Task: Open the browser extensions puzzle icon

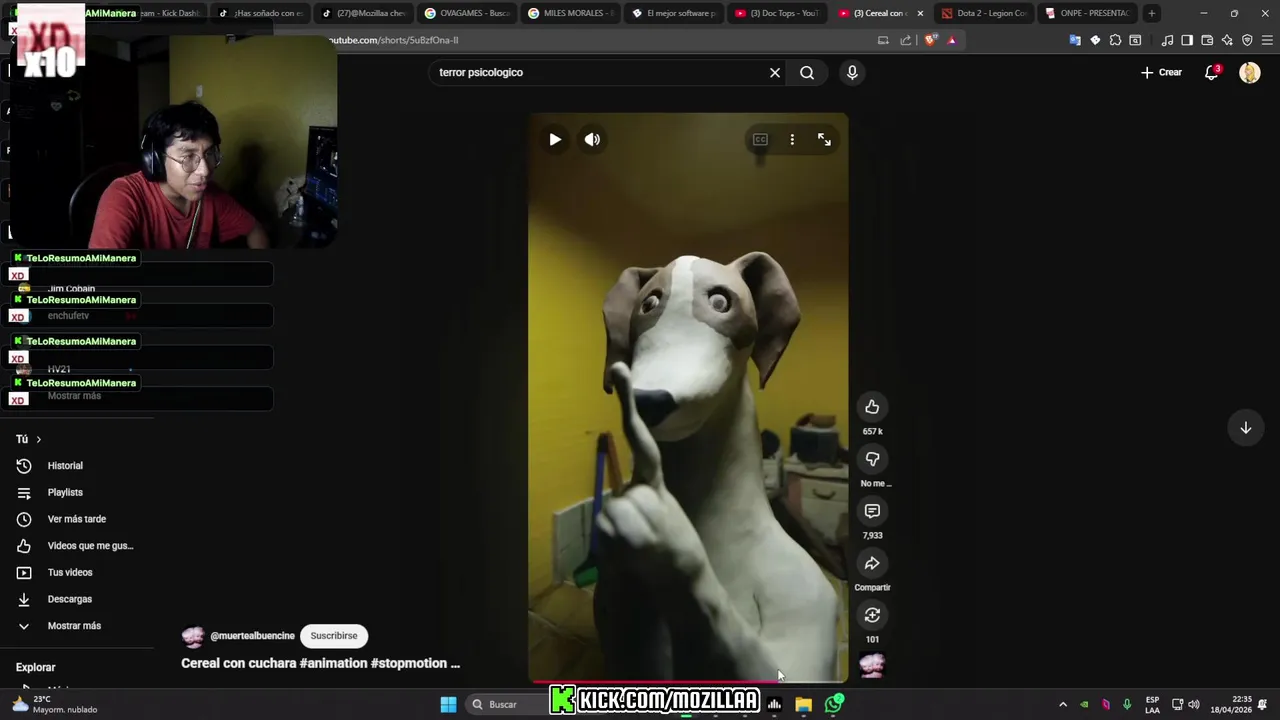Action: tap(1115, 40)
